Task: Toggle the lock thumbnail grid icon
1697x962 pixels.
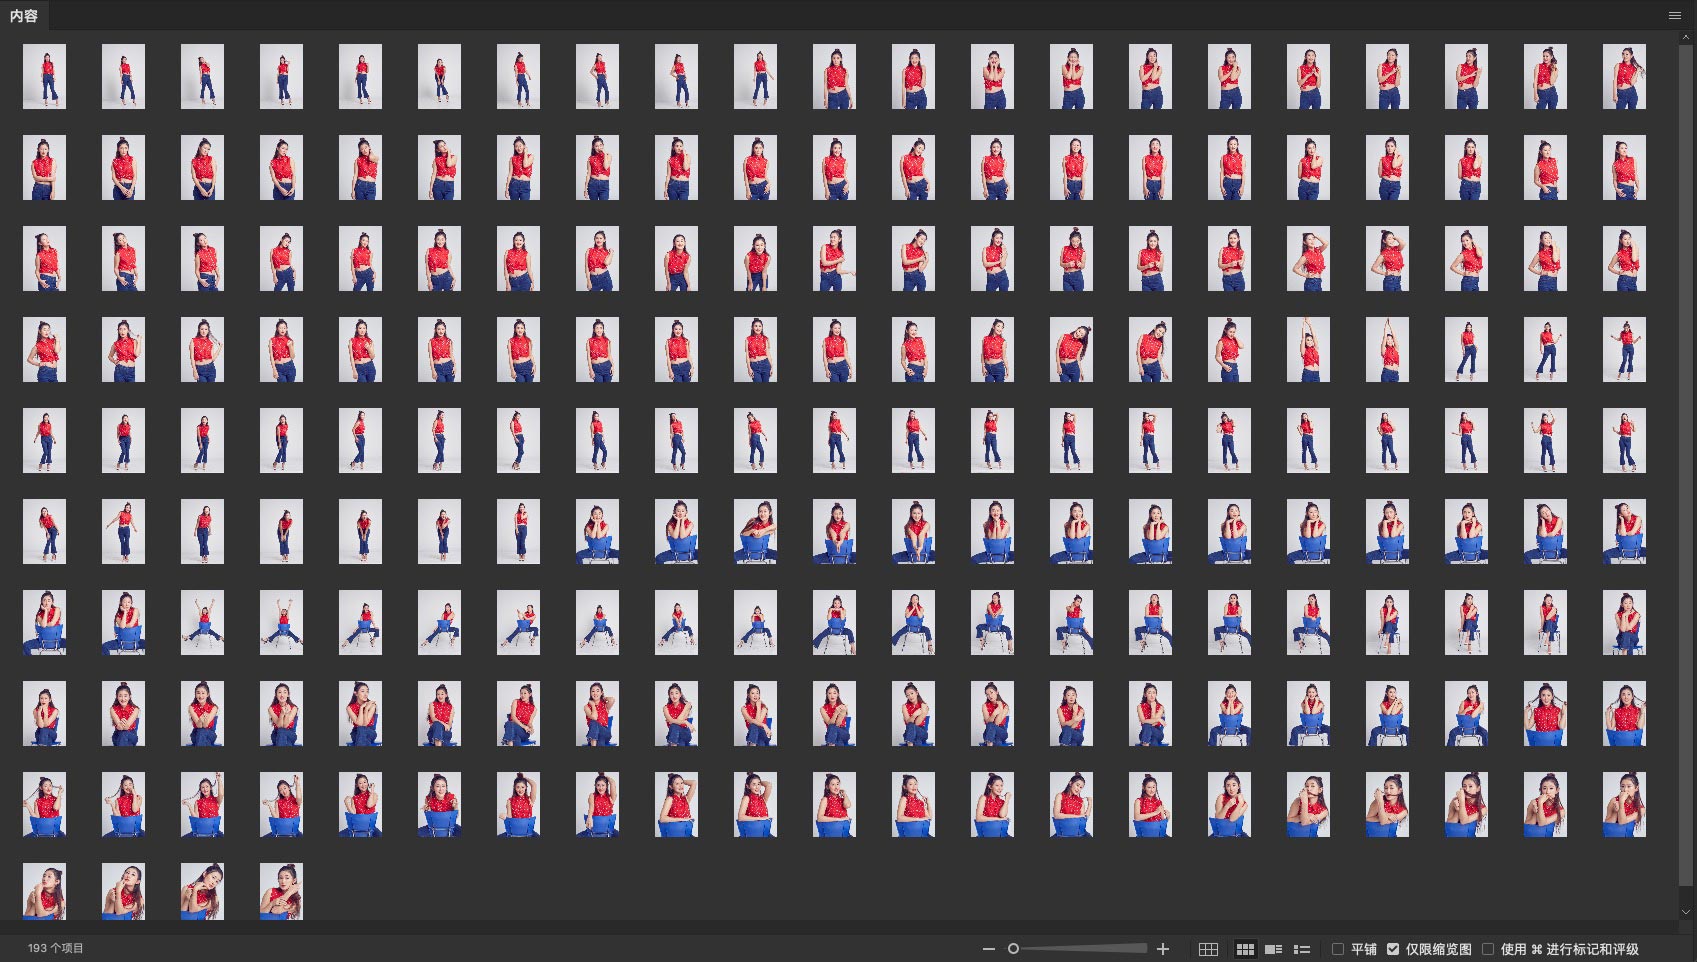Action: point(1208,949)
